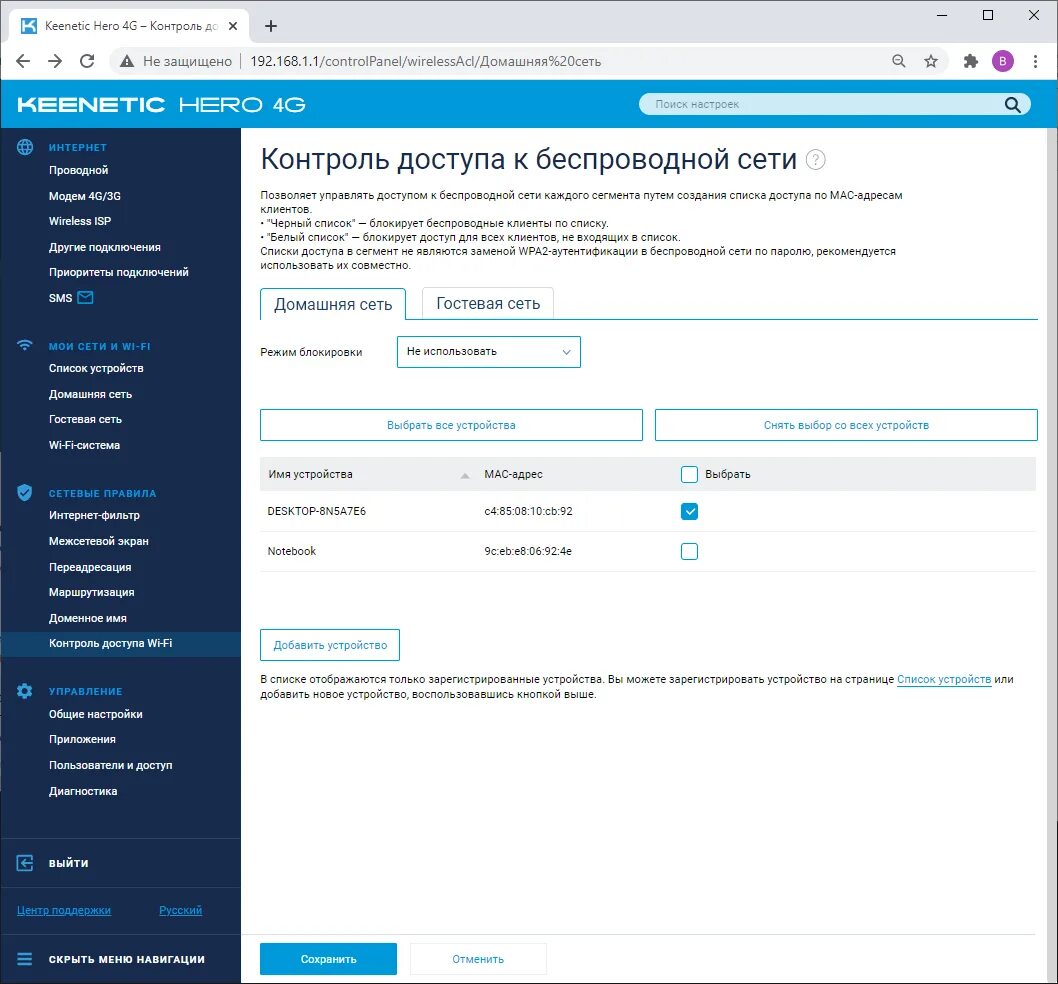Open Приоритеты подключений menu item
The width and height of the screenshot is (1058, 984).
(119, 272)
